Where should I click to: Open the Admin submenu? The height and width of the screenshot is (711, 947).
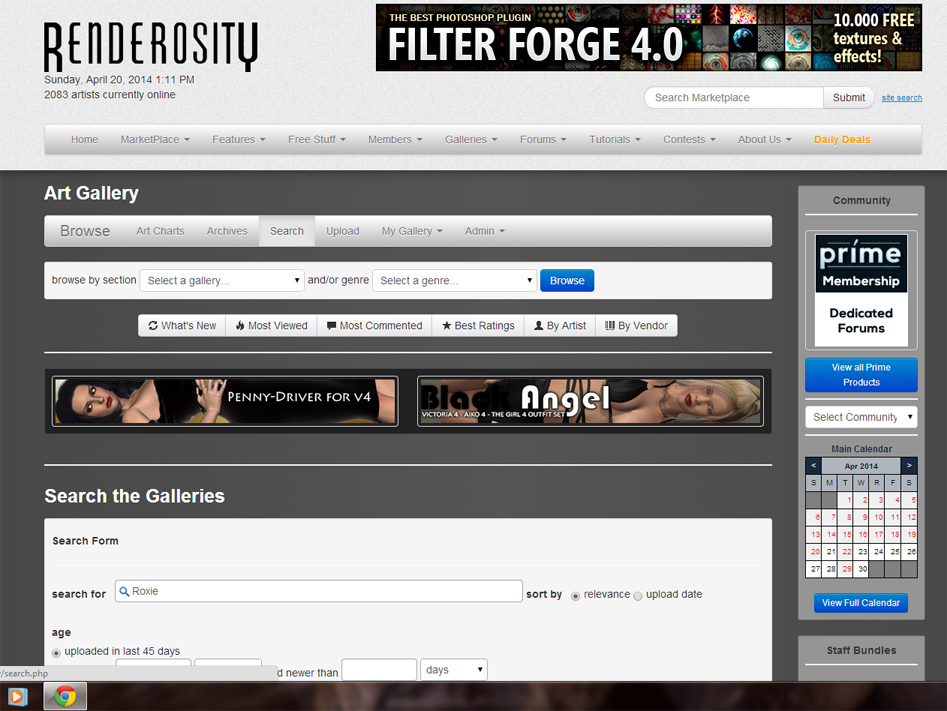click(x=484, y=231)
